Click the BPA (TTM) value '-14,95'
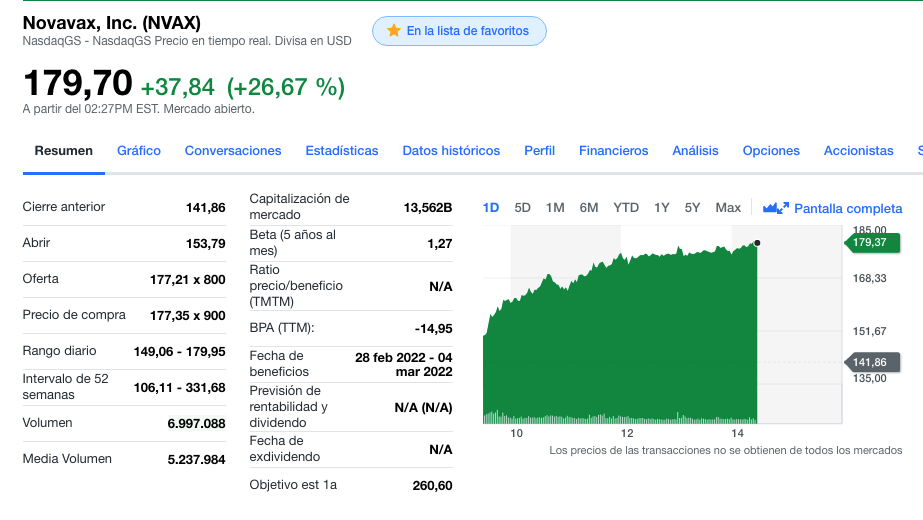The height and width of the screenshot is (520, 923). pyautogui.click(x=433, y=329)
